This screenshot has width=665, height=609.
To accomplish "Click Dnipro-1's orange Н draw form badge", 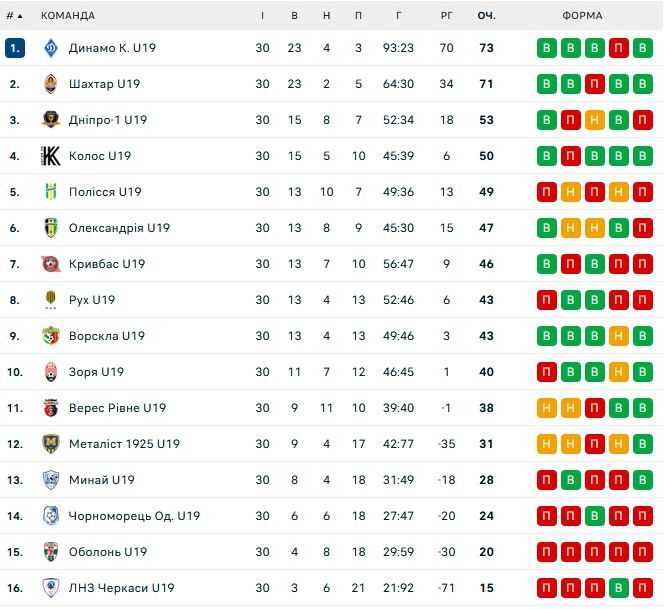I will pos(595,120).
